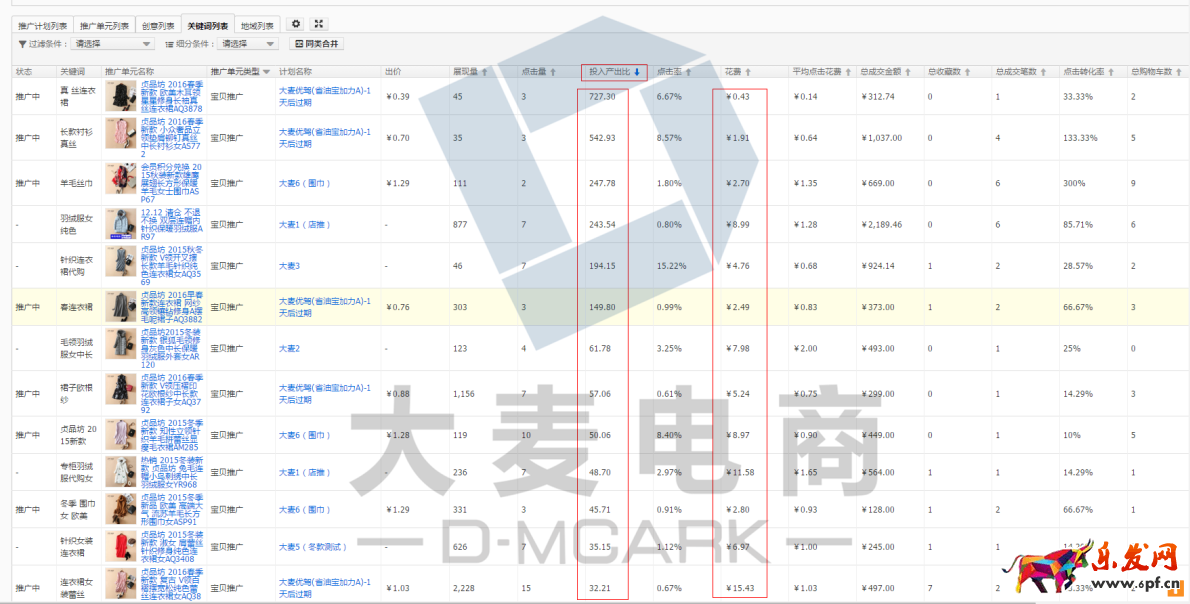1190x604 pixels.
Task: Click product thumbnail in 真丝连衣裙 row
Action: [x=120, y=96]
